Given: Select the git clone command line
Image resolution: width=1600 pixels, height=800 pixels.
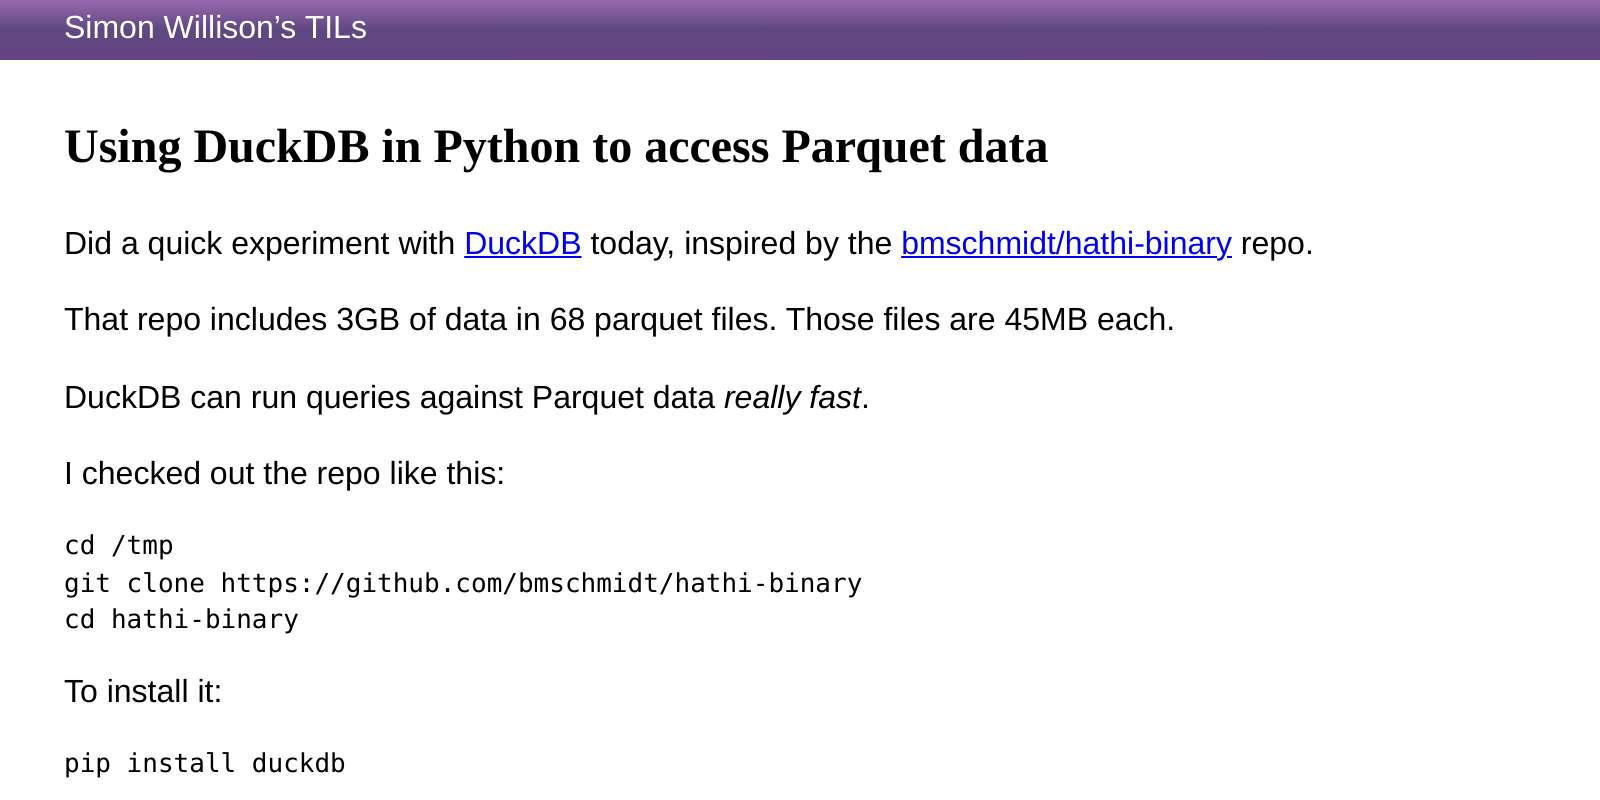Looking at the screenshot, I should click(462, 583).
